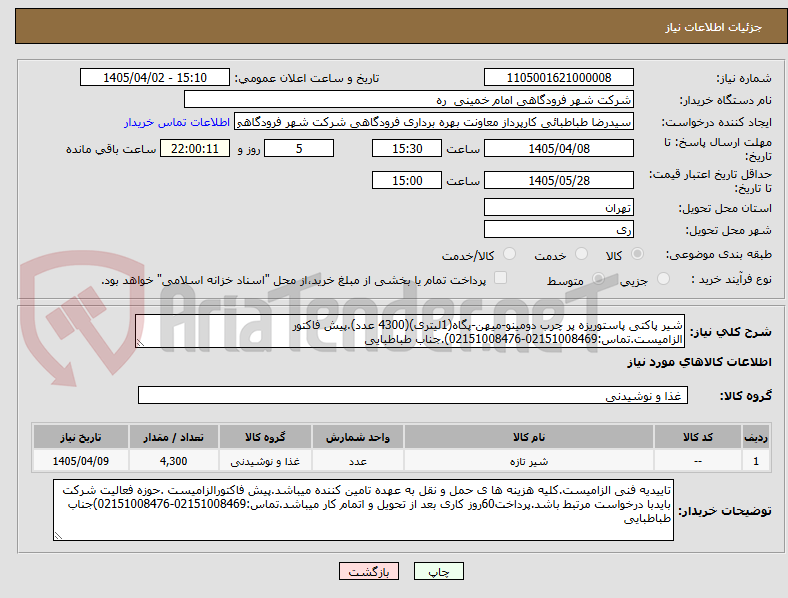
Task: Select the خدمت radio button
Action: pos(581,254)
